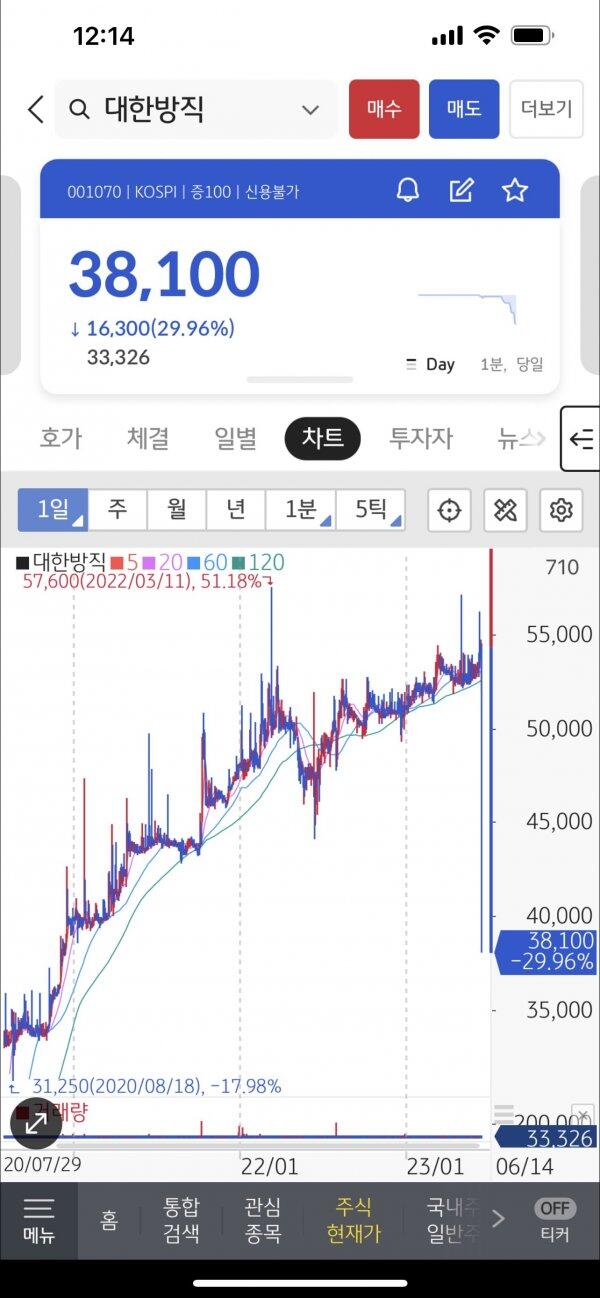Screen dimensions: 600x1298
Task: Open 관심종목 in bottom bar
Action: coord(263,1220)
